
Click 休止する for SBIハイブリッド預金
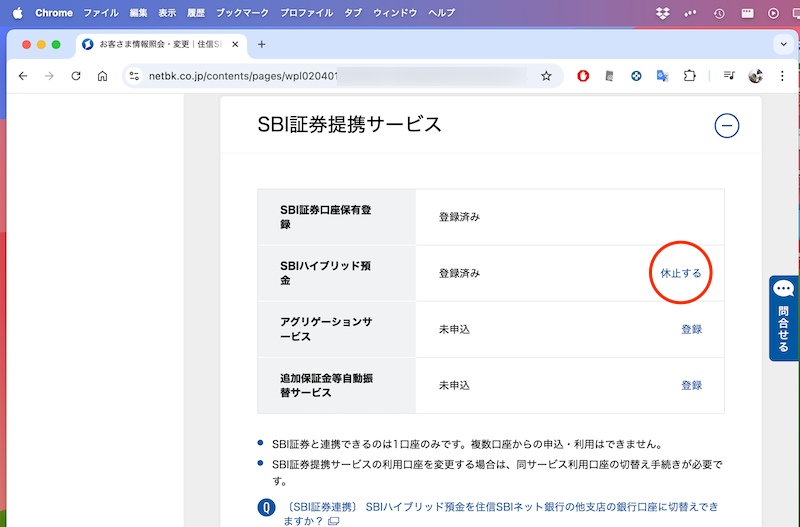point(680,273)
